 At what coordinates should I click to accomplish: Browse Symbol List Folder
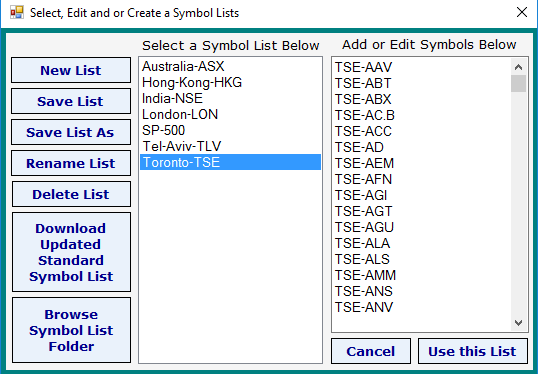[x=71, y=330]
